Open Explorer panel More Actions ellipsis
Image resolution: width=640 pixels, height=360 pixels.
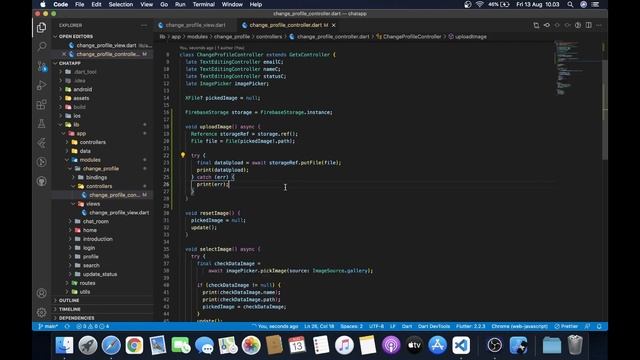coord(144,25)
